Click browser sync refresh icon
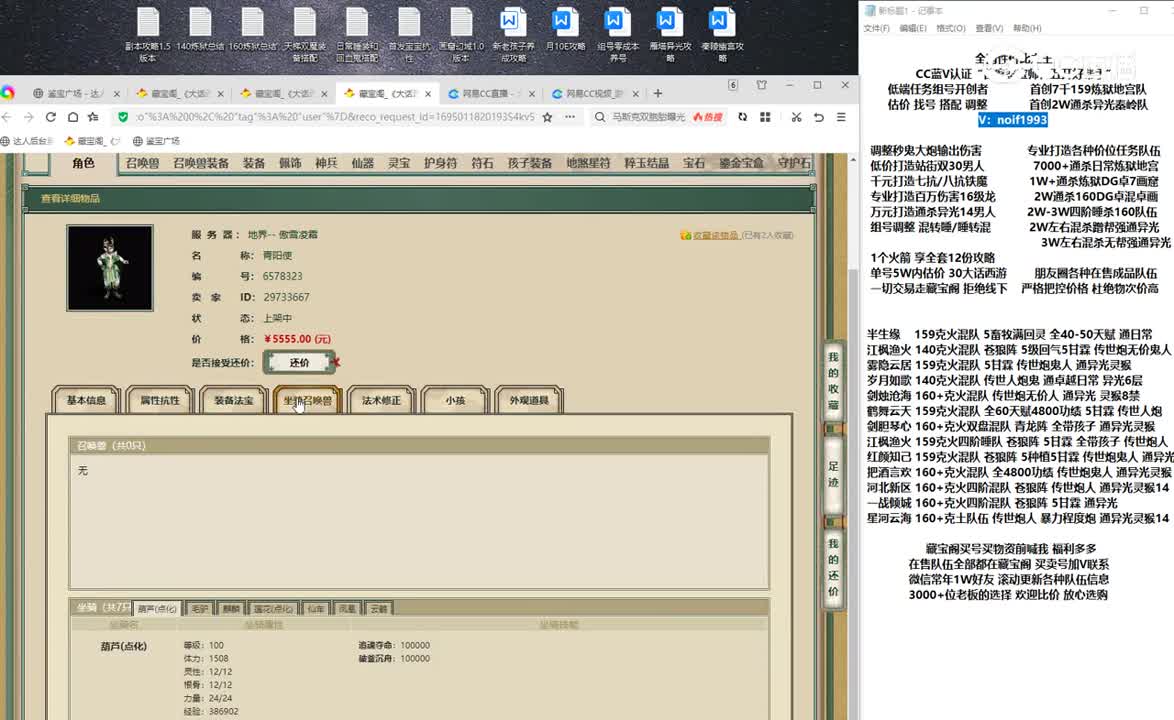Screen dimensions: 1174x720 [742, 117]
